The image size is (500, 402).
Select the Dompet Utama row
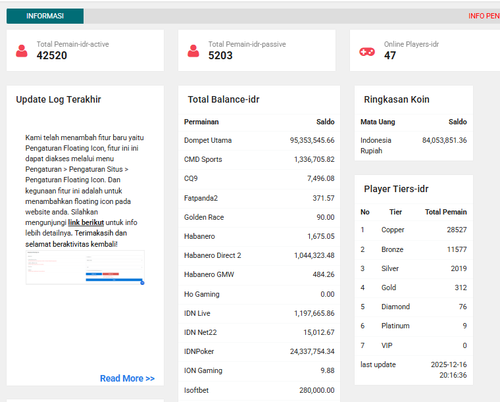(x=259, y=140)
